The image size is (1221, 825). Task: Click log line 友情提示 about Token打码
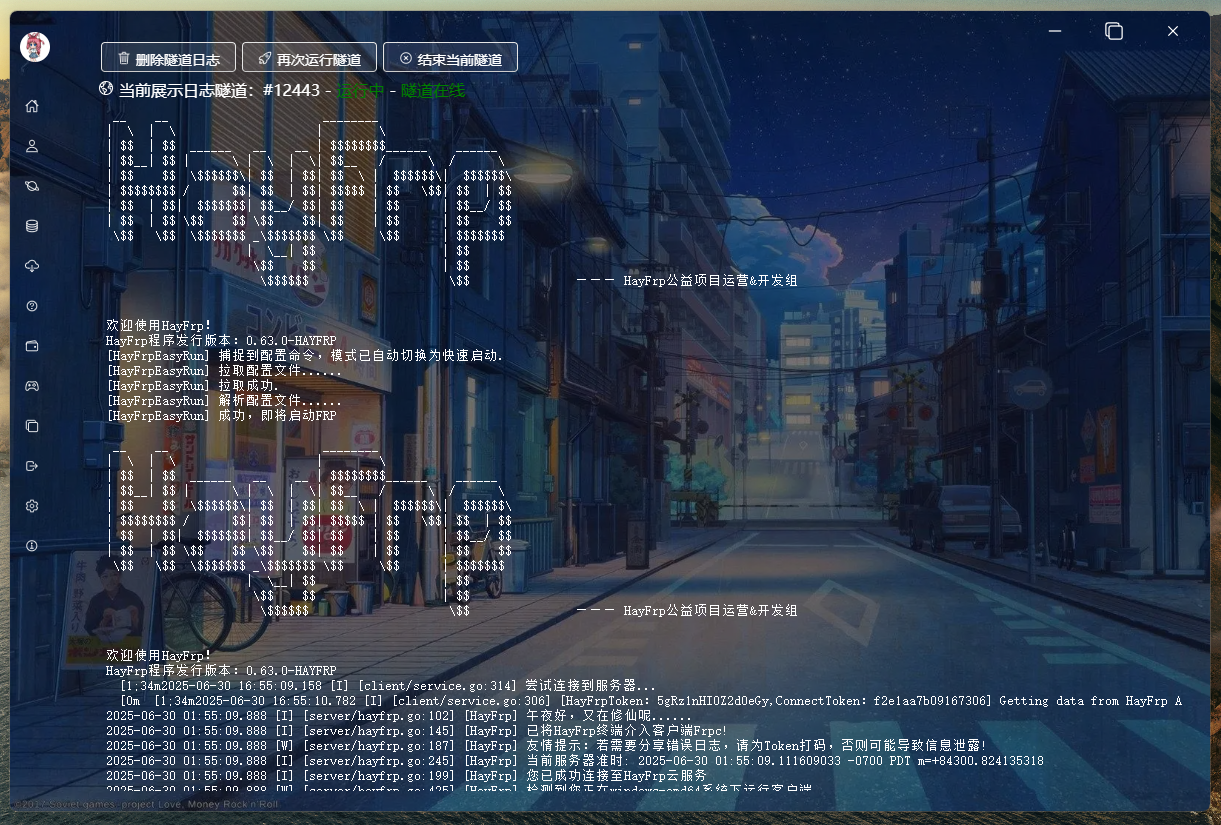546,746
